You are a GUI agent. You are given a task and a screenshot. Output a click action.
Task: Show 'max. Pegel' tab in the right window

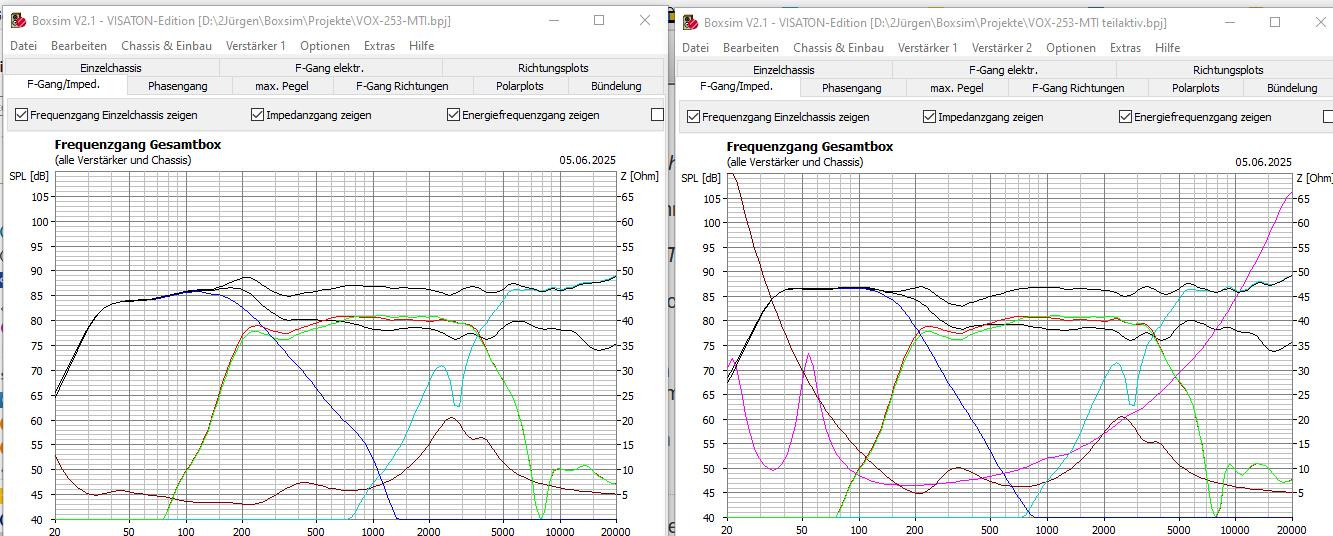(956, 88)
